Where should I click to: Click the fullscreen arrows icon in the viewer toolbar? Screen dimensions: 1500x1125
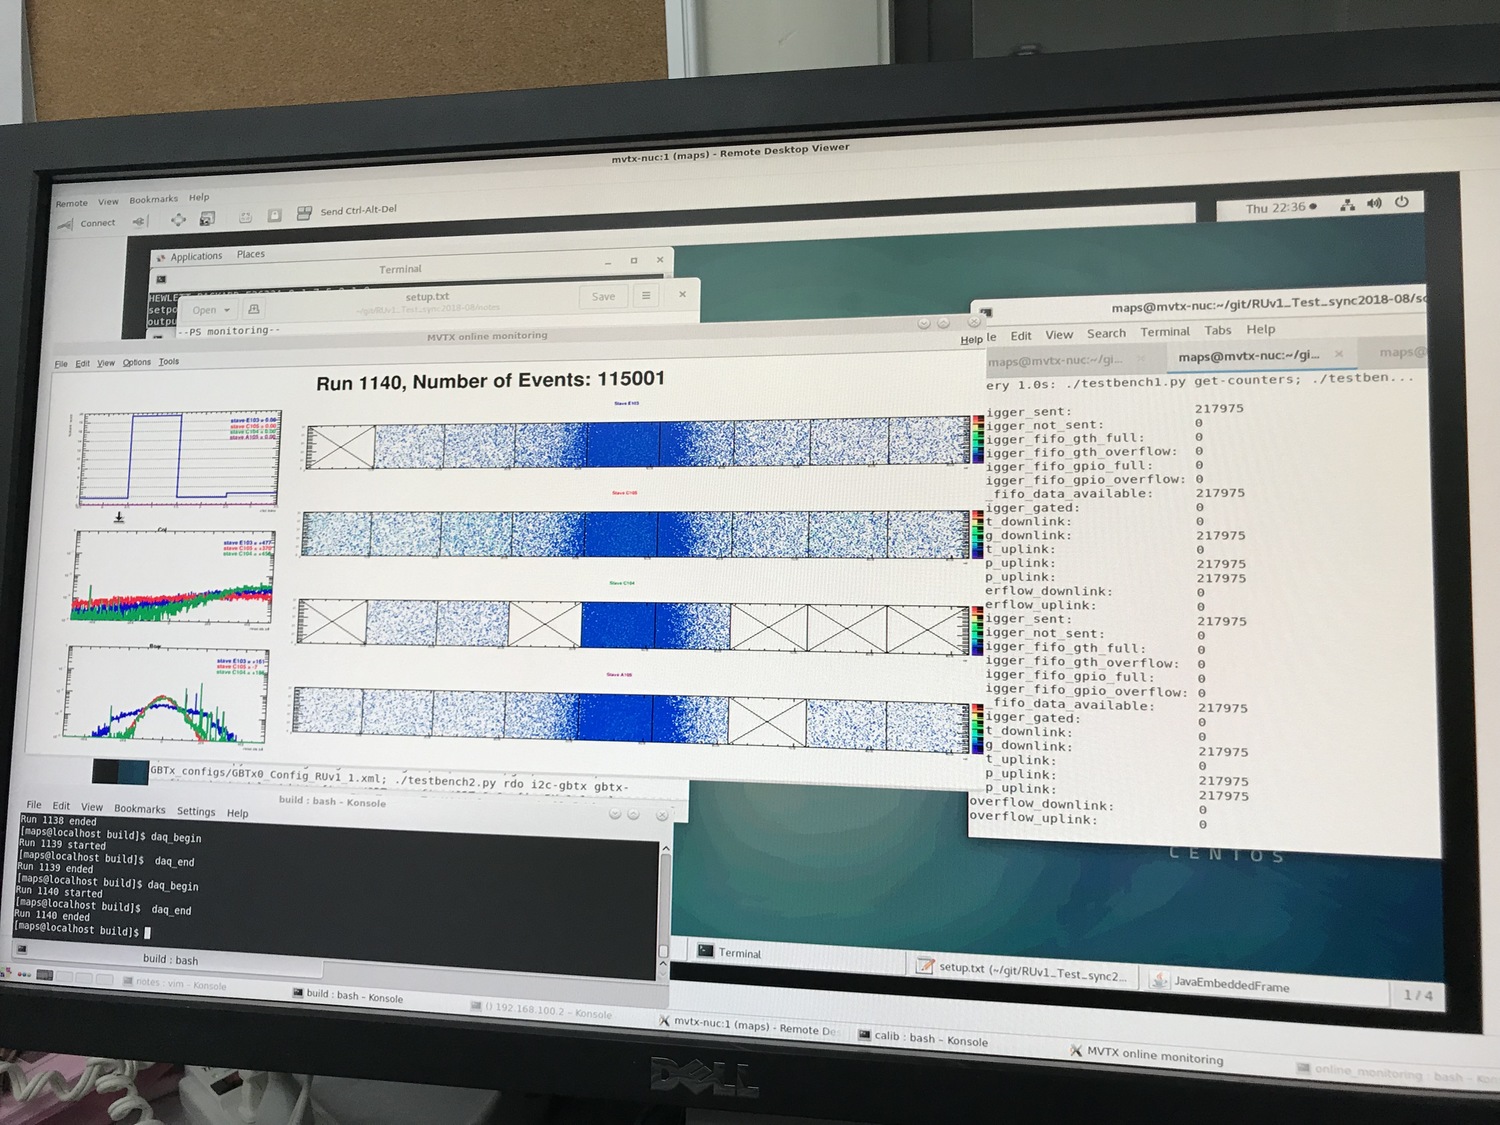point(178,220)
